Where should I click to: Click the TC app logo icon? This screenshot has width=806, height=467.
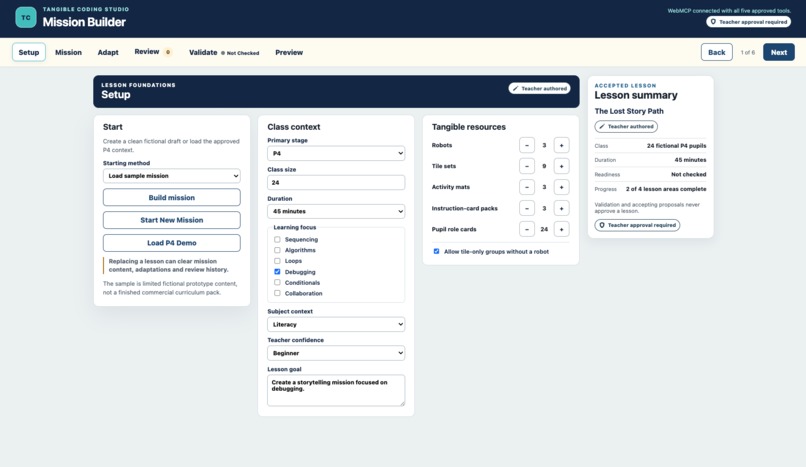click(x=26, y=17)
